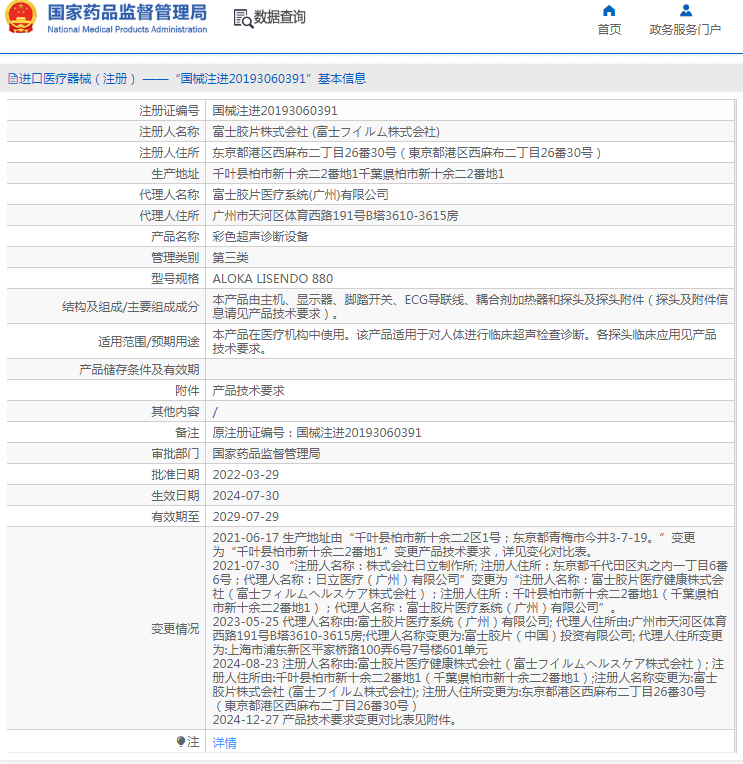Screen dimensions: 743x764
Task: Open 政务服务门户 portal link
Action: (x=685, y=30)
